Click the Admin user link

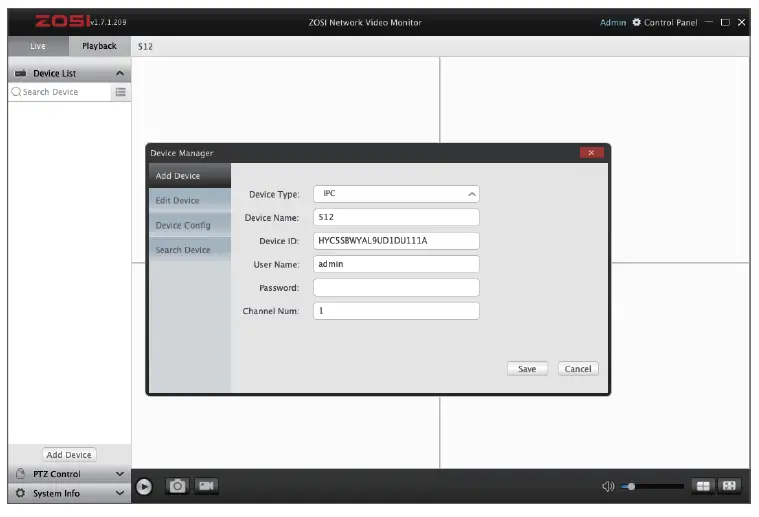click(x=613, y=22)
